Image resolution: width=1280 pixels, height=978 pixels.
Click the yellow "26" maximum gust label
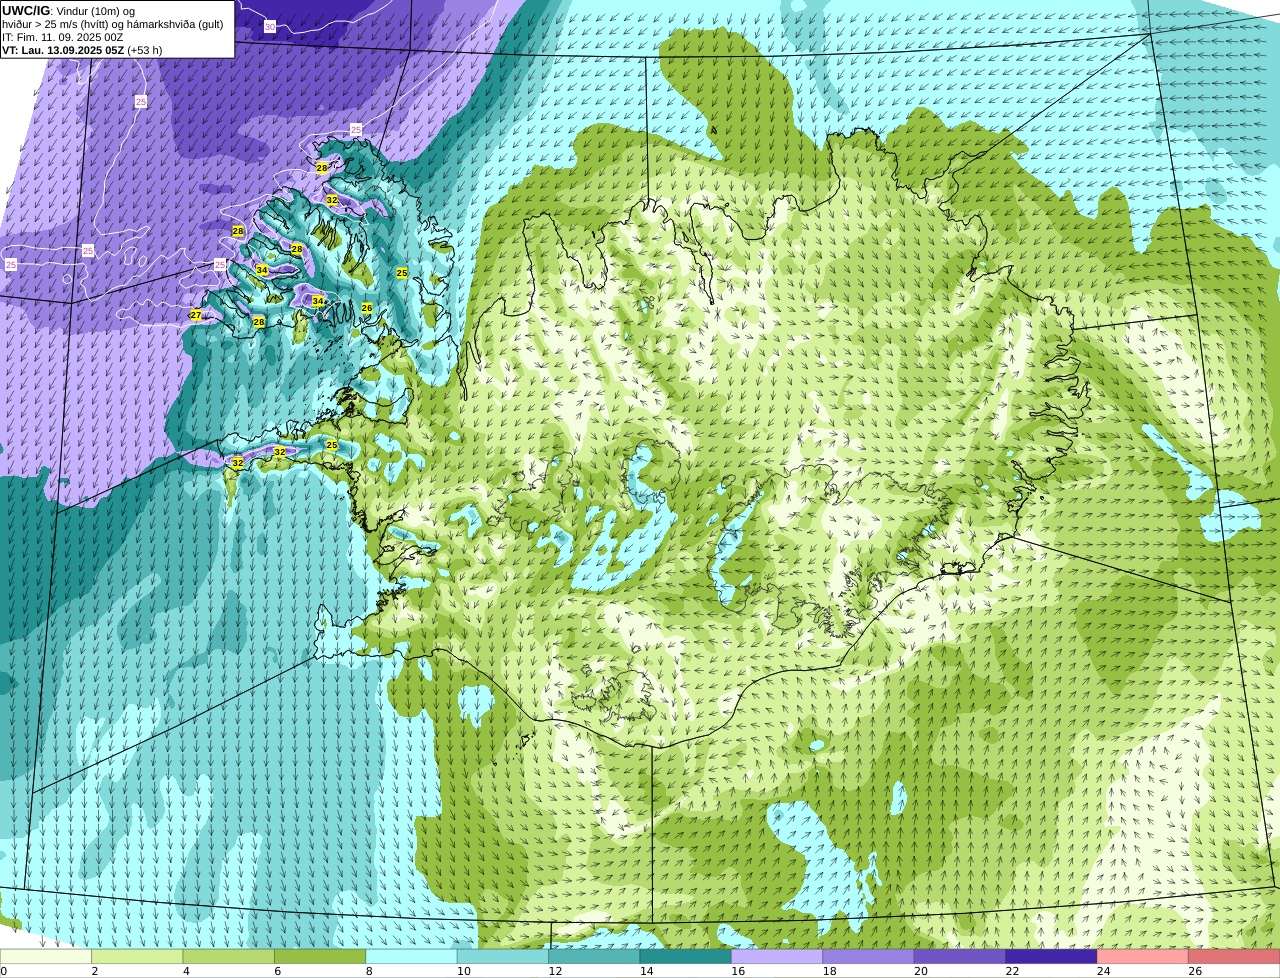pyautogui.click(x=367, y=308)
